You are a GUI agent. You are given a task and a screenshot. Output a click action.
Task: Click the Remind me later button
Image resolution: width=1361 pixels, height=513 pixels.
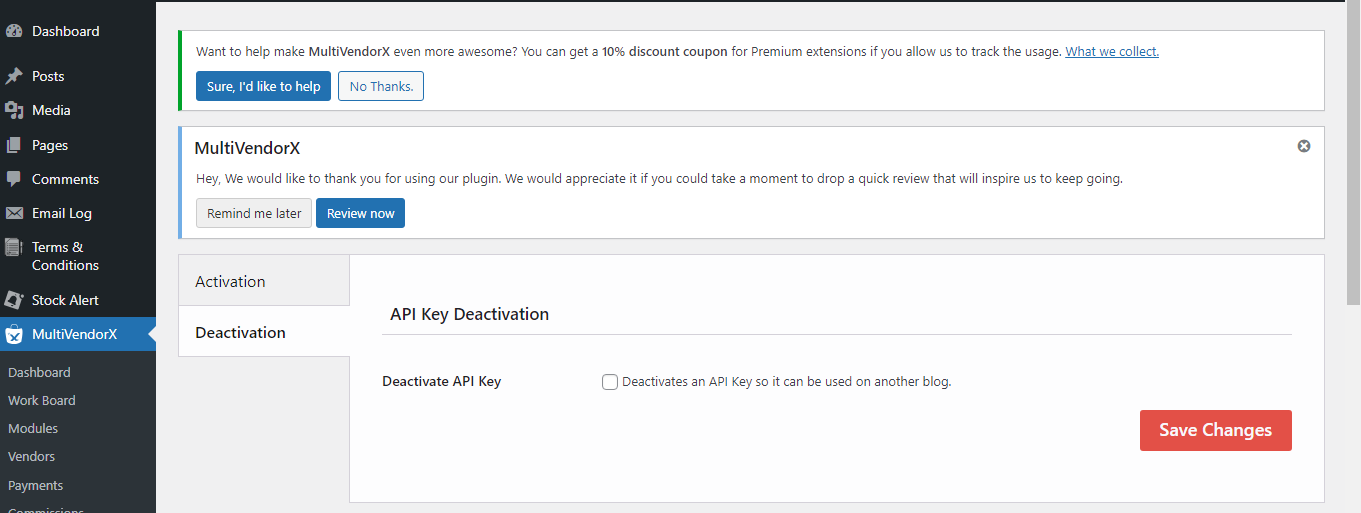pos(254,213)
